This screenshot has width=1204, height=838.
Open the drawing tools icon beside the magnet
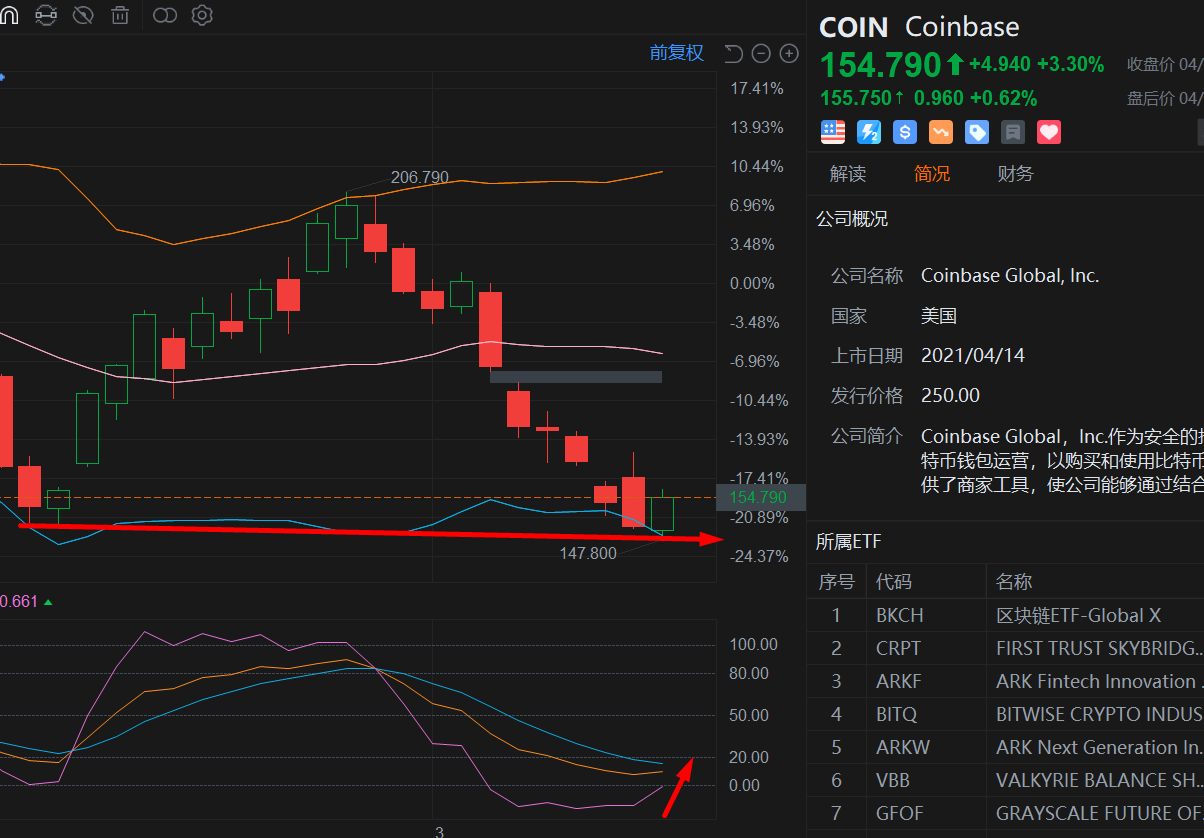46,15
